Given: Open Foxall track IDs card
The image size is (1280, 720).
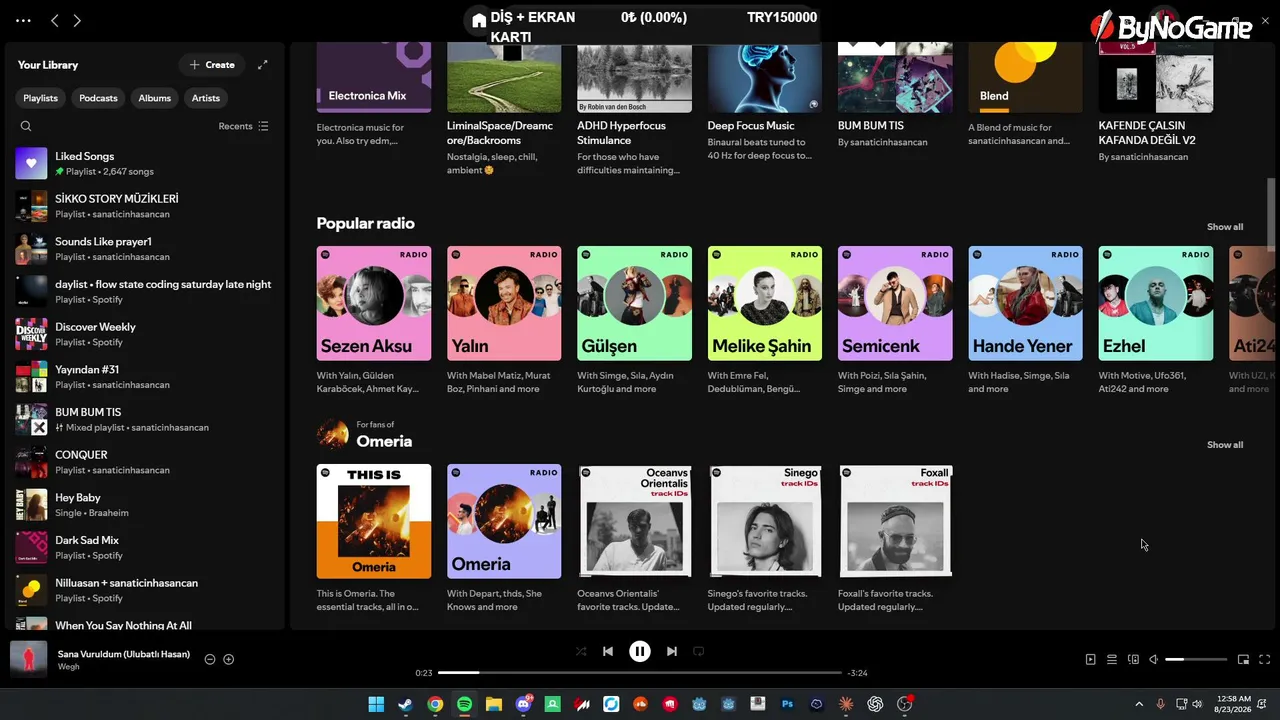Looking at the screenshot, I should point(895,538).
